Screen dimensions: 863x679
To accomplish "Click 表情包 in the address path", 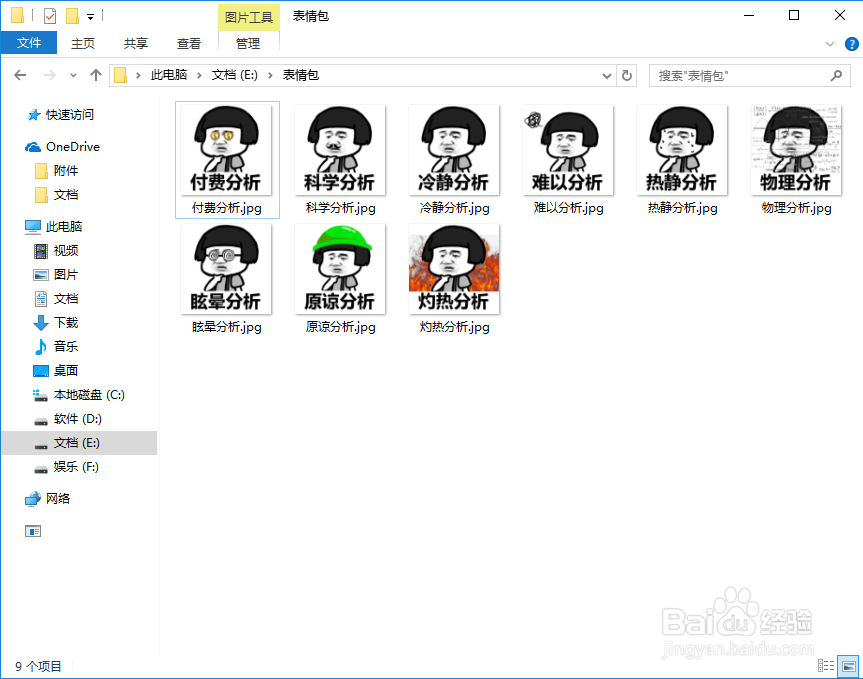I will tap(301, 75).
